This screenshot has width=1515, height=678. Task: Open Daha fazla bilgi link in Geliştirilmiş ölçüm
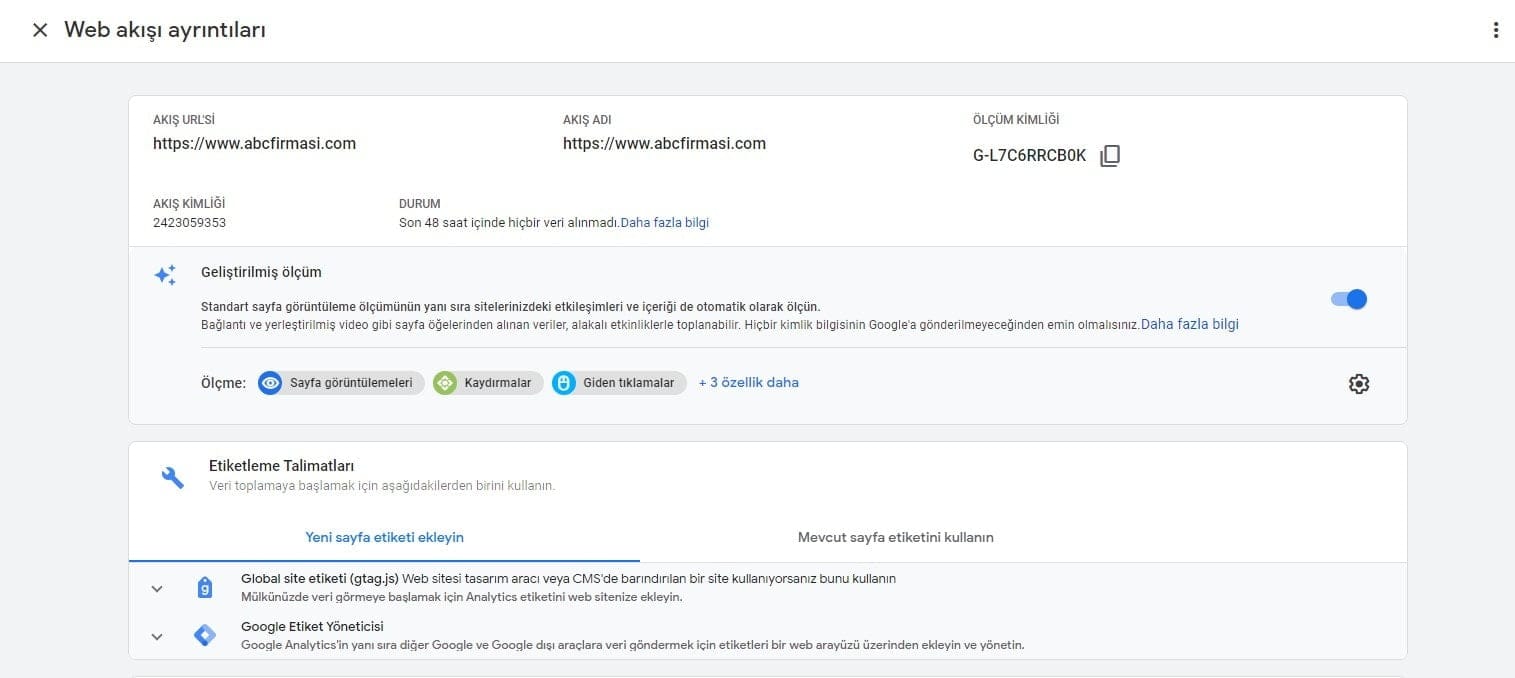tap(1190, 324)
